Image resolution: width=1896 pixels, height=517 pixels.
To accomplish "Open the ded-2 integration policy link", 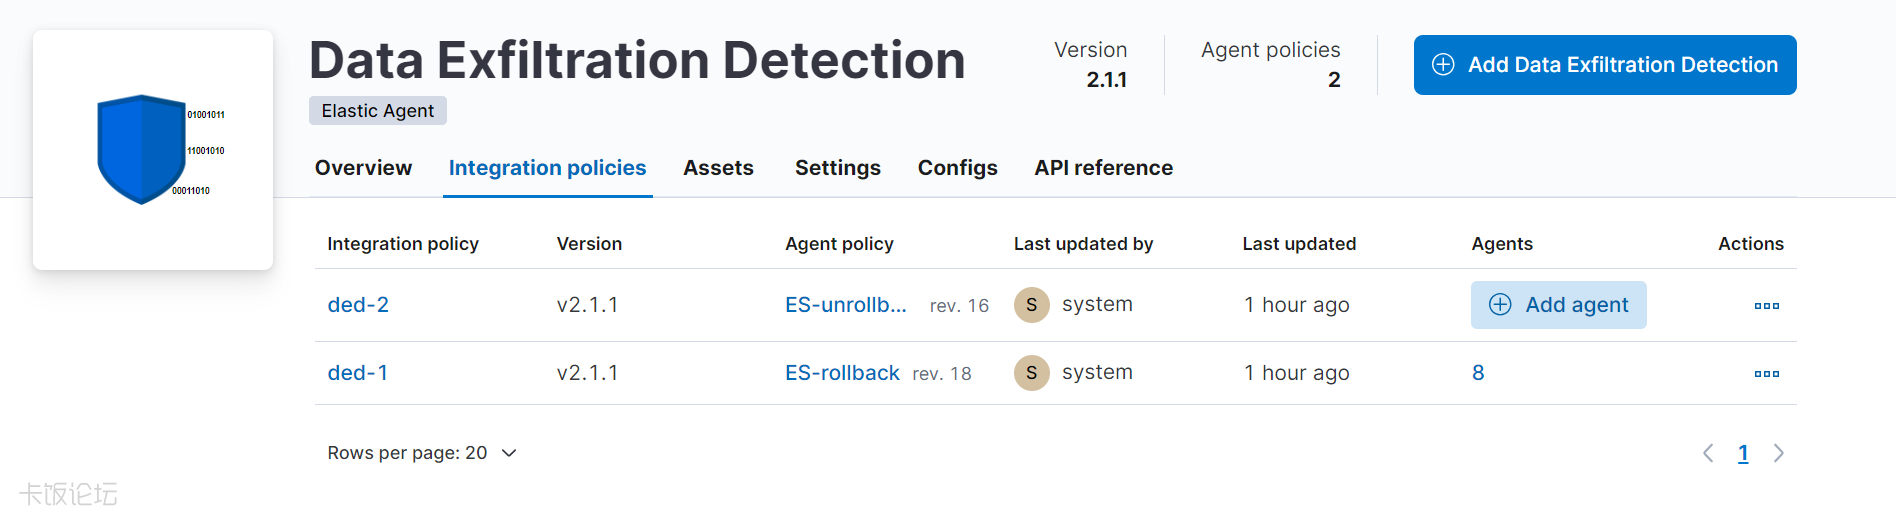I will point(358,305).
